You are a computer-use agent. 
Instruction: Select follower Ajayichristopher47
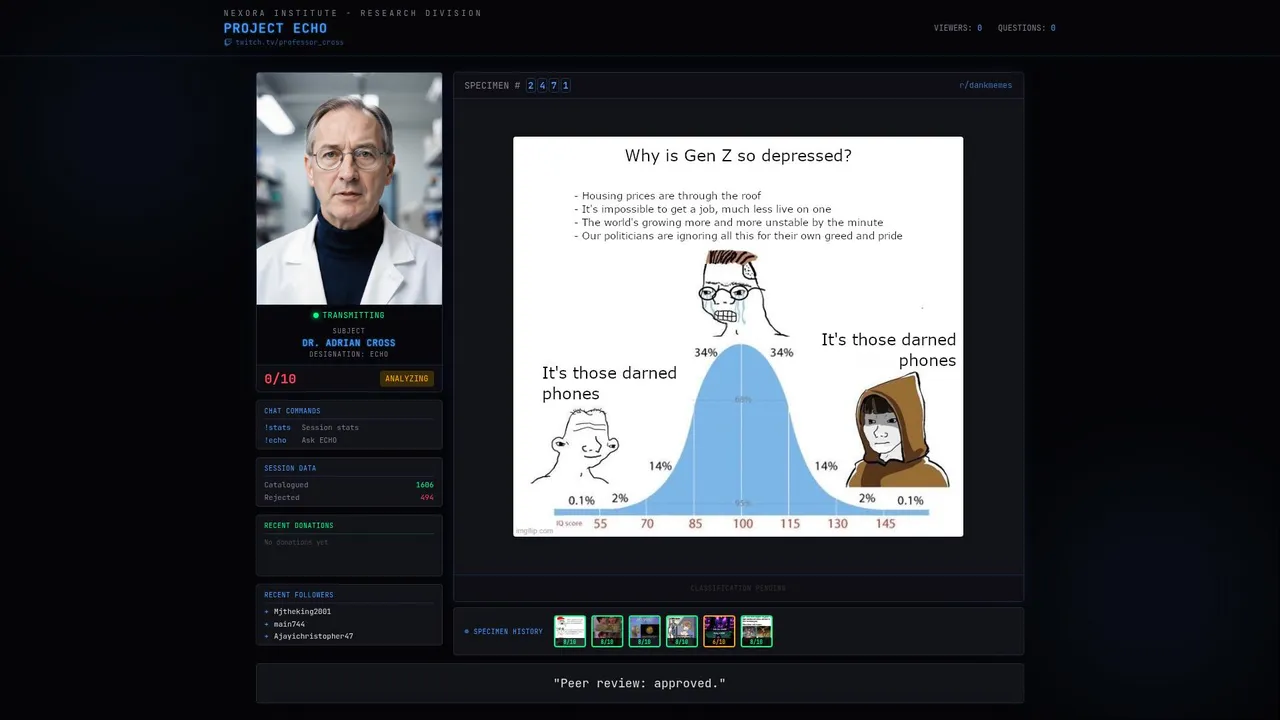pos(313,636)
